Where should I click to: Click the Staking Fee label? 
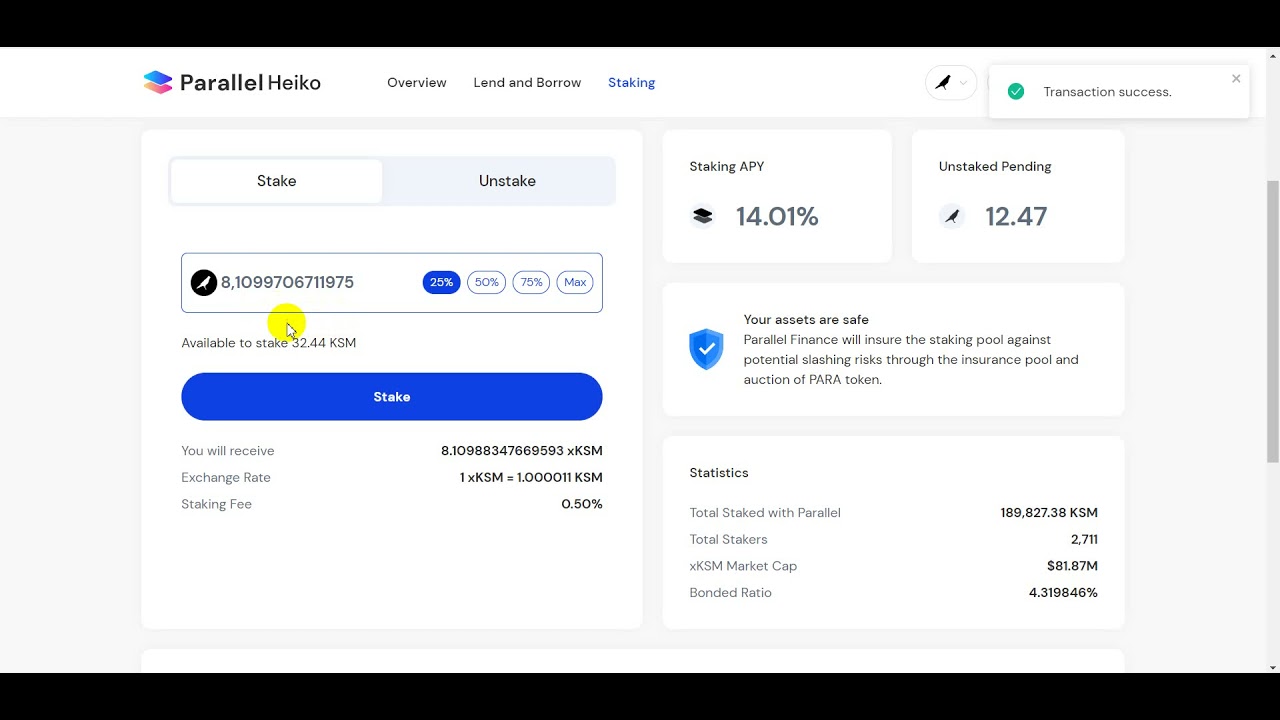216,504
